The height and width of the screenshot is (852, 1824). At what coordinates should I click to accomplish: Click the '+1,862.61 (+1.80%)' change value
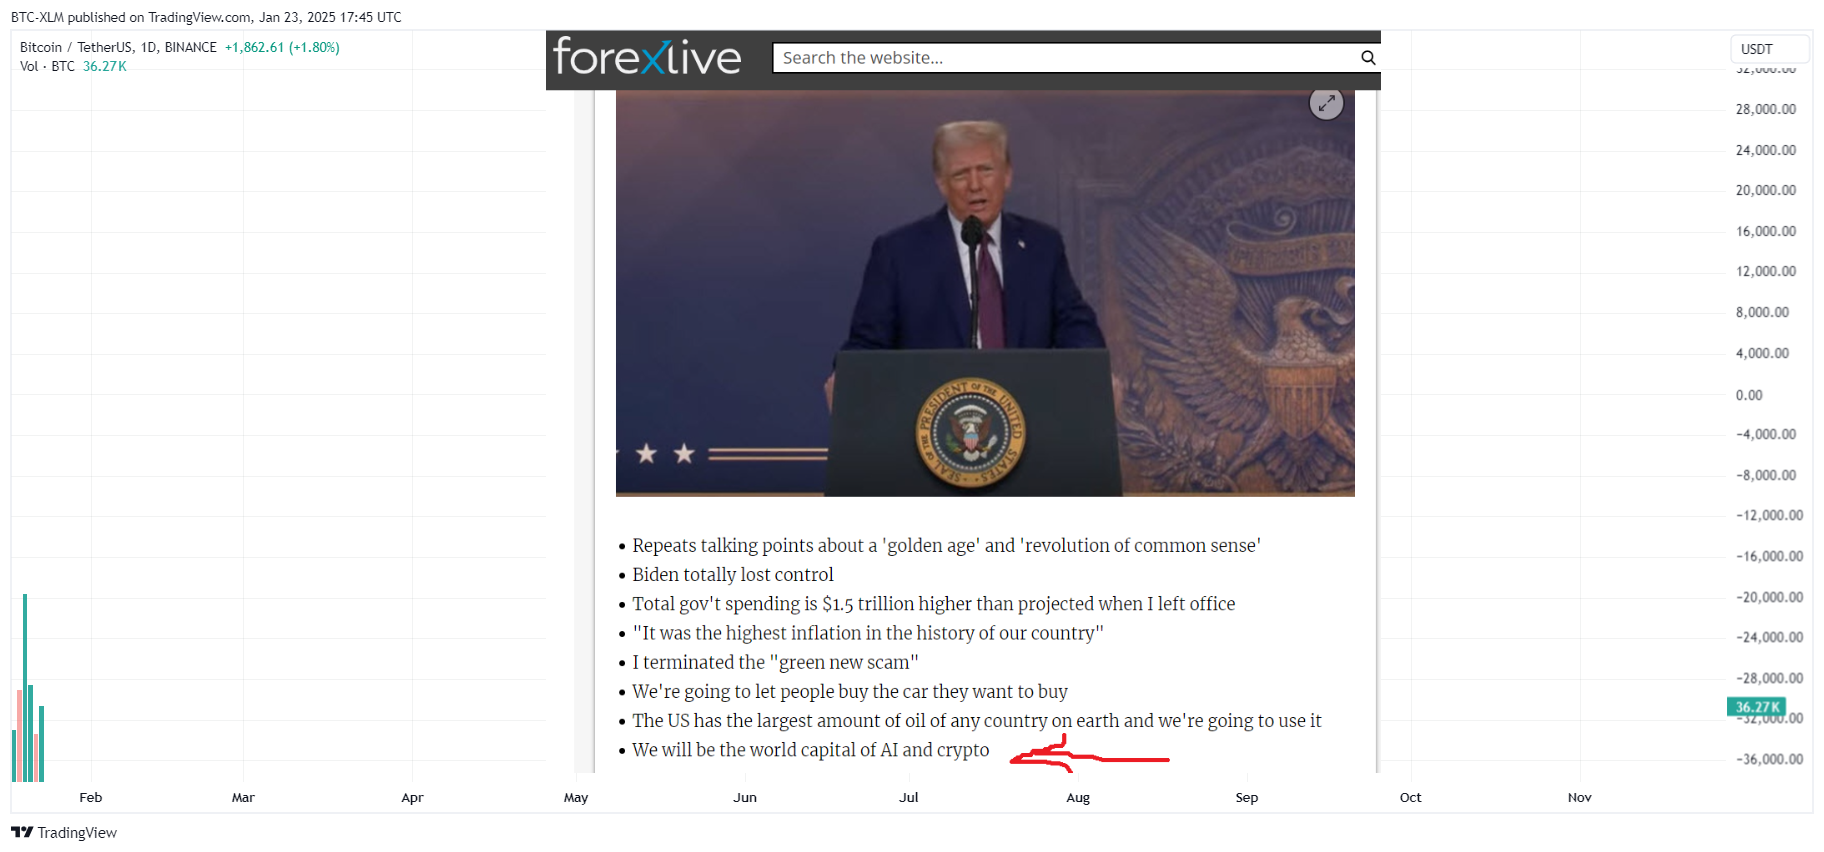tap(282, 47)
